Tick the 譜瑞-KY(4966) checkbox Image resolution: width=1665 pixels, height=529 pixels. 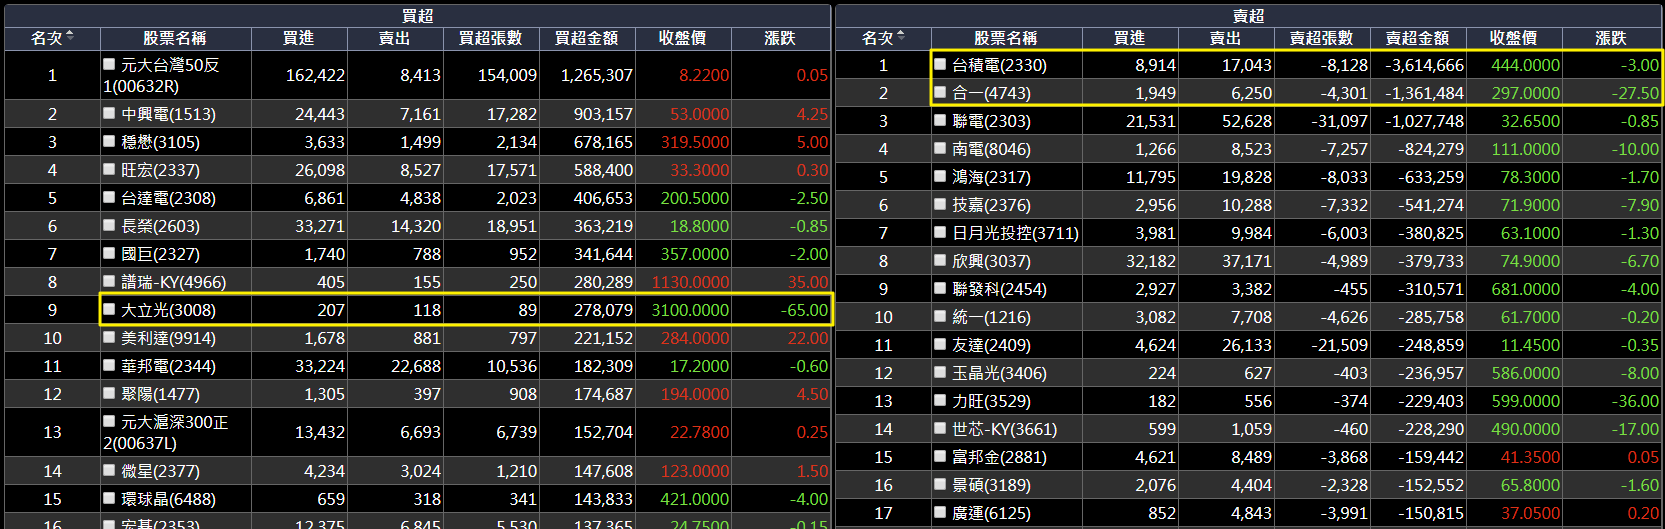[x=109, y=282]
